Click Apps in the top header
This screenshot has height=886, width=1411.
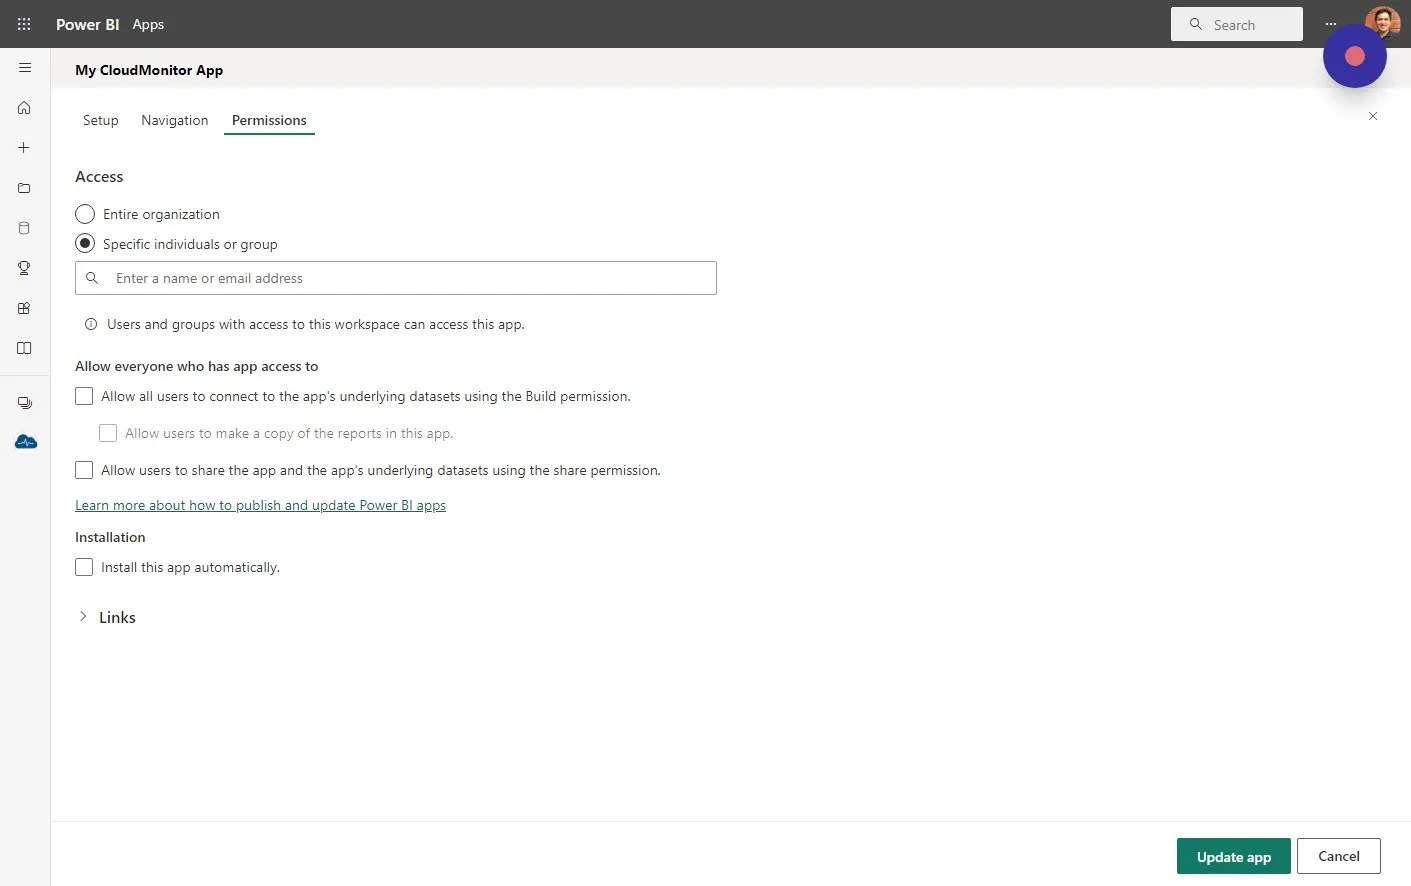pyautogui.click(x=148, y=24)
